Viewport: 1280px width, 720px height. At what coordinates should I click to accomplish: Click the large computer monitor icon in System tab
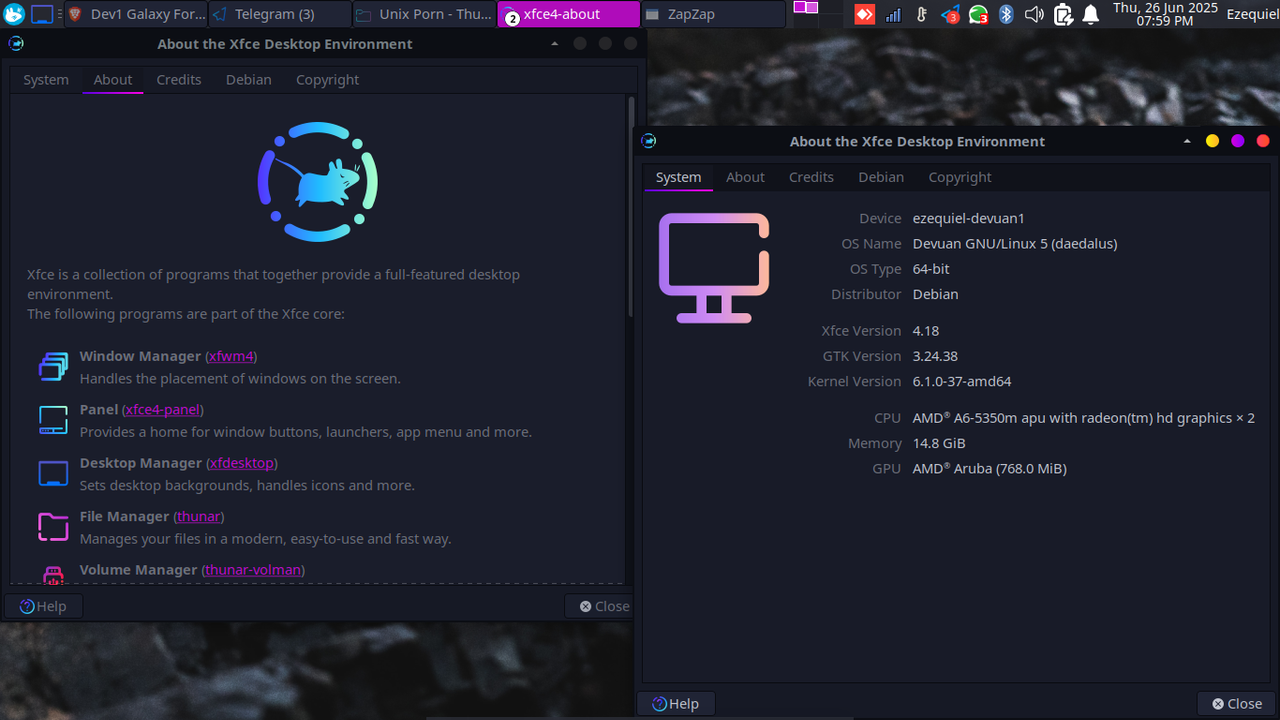tap(714, 268)
